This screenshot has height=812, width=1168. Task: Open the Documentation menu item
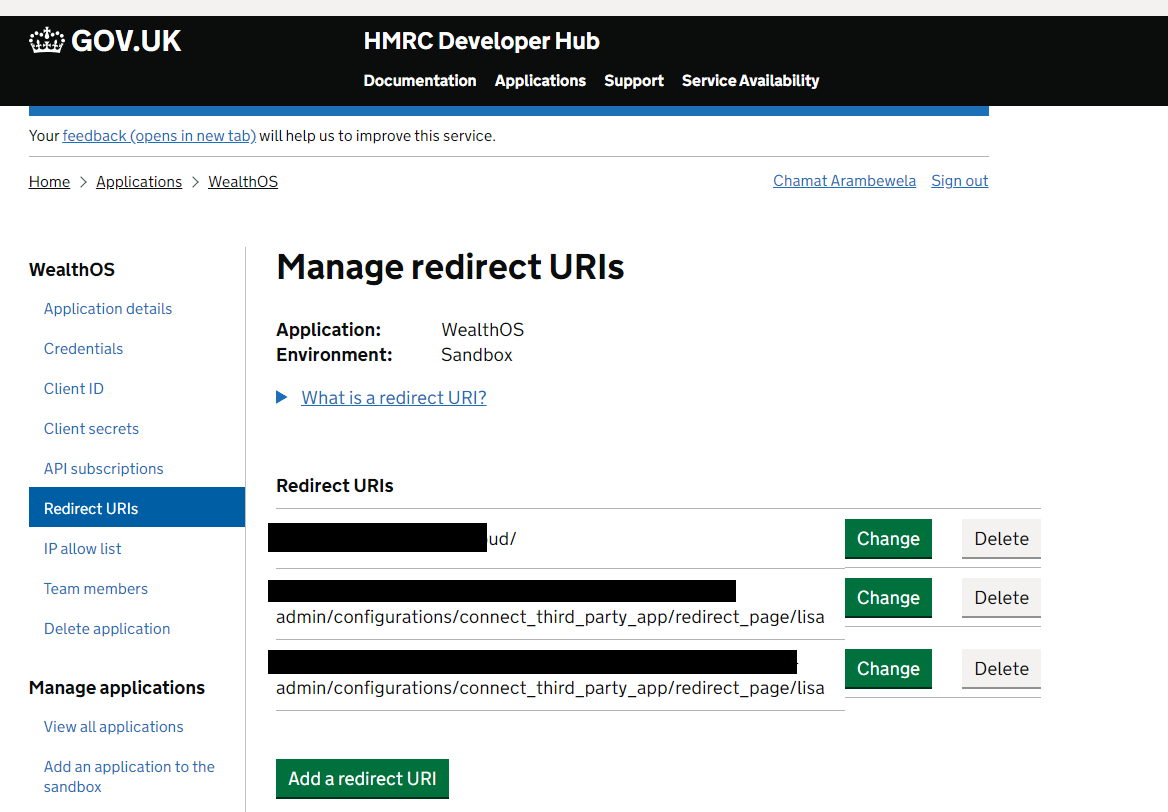point(419,80)
